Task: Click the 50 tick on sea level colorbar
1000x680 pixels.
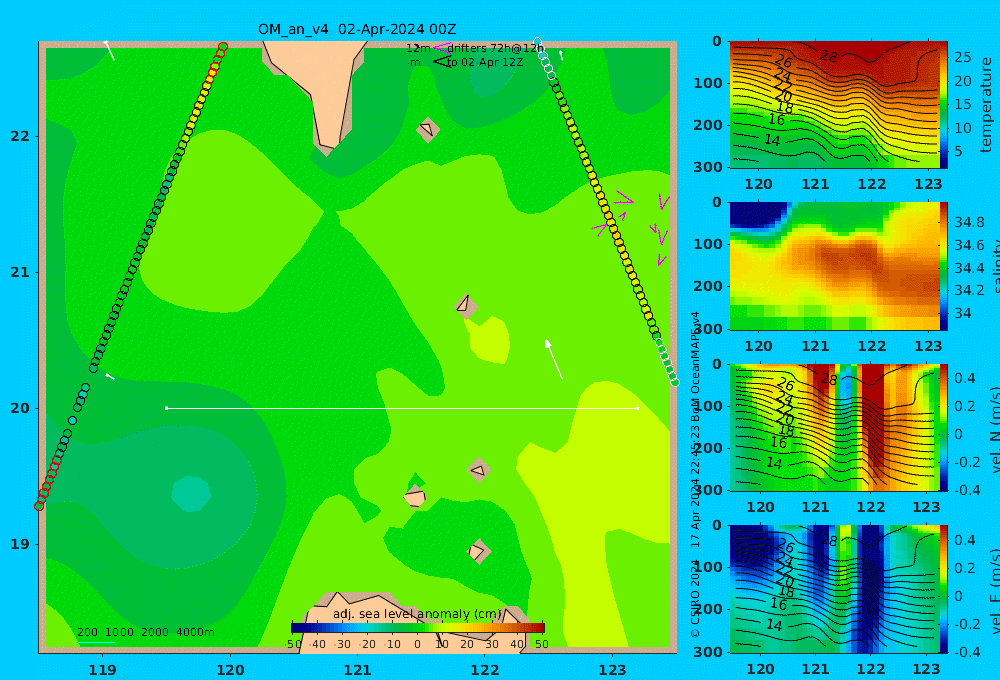Action: [541, 644]
